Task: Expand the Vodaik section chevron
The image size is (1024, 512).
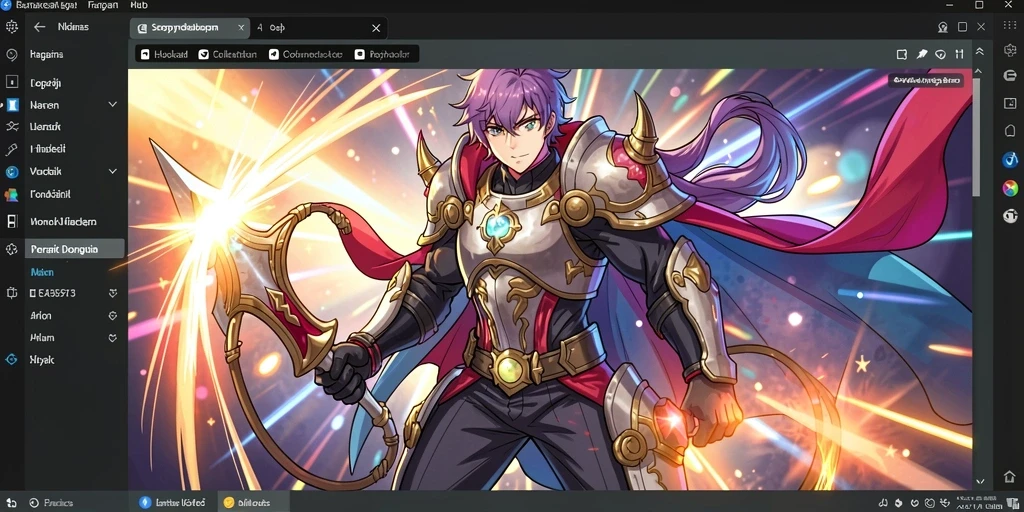Action: [112, 171]
